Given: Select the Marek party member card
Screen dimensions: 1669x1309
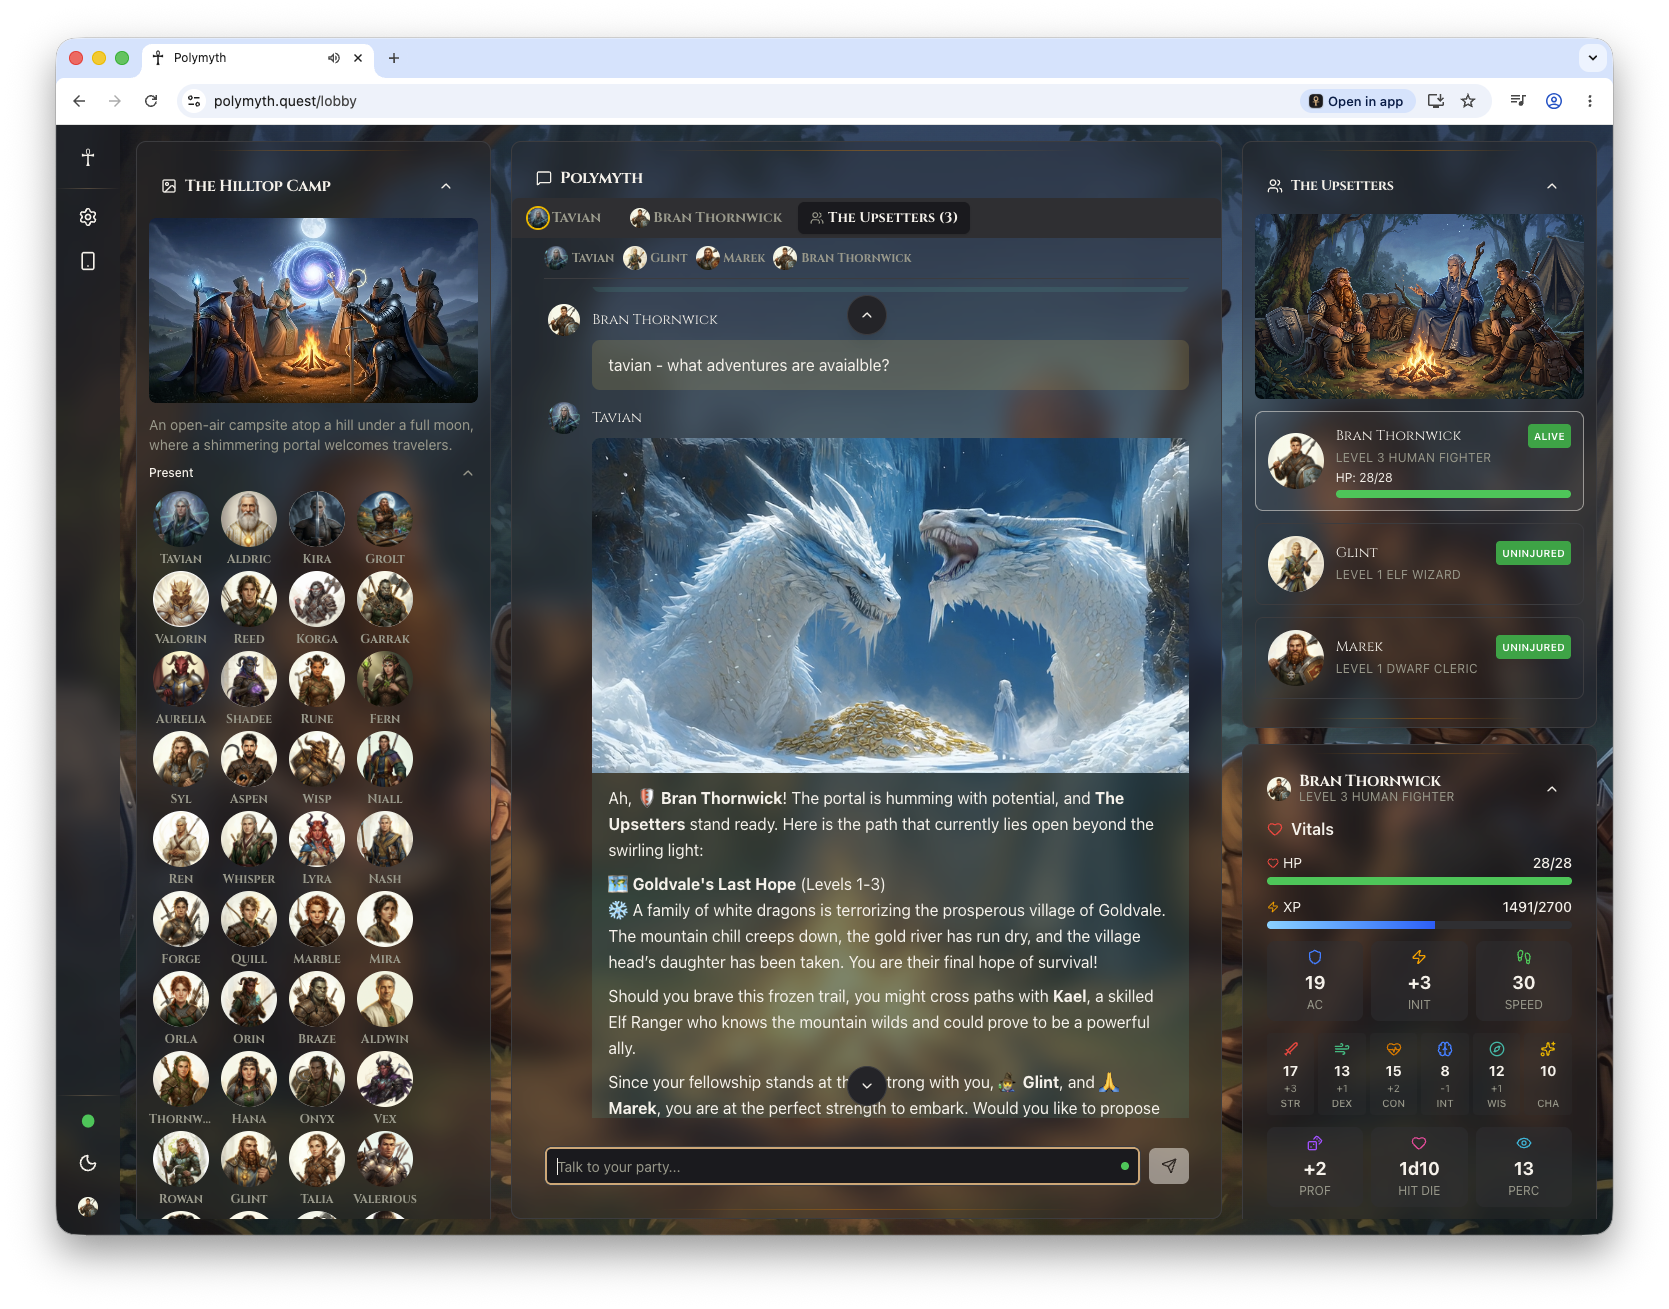Looking at the screenshot, I should [x=1419, y=657].
